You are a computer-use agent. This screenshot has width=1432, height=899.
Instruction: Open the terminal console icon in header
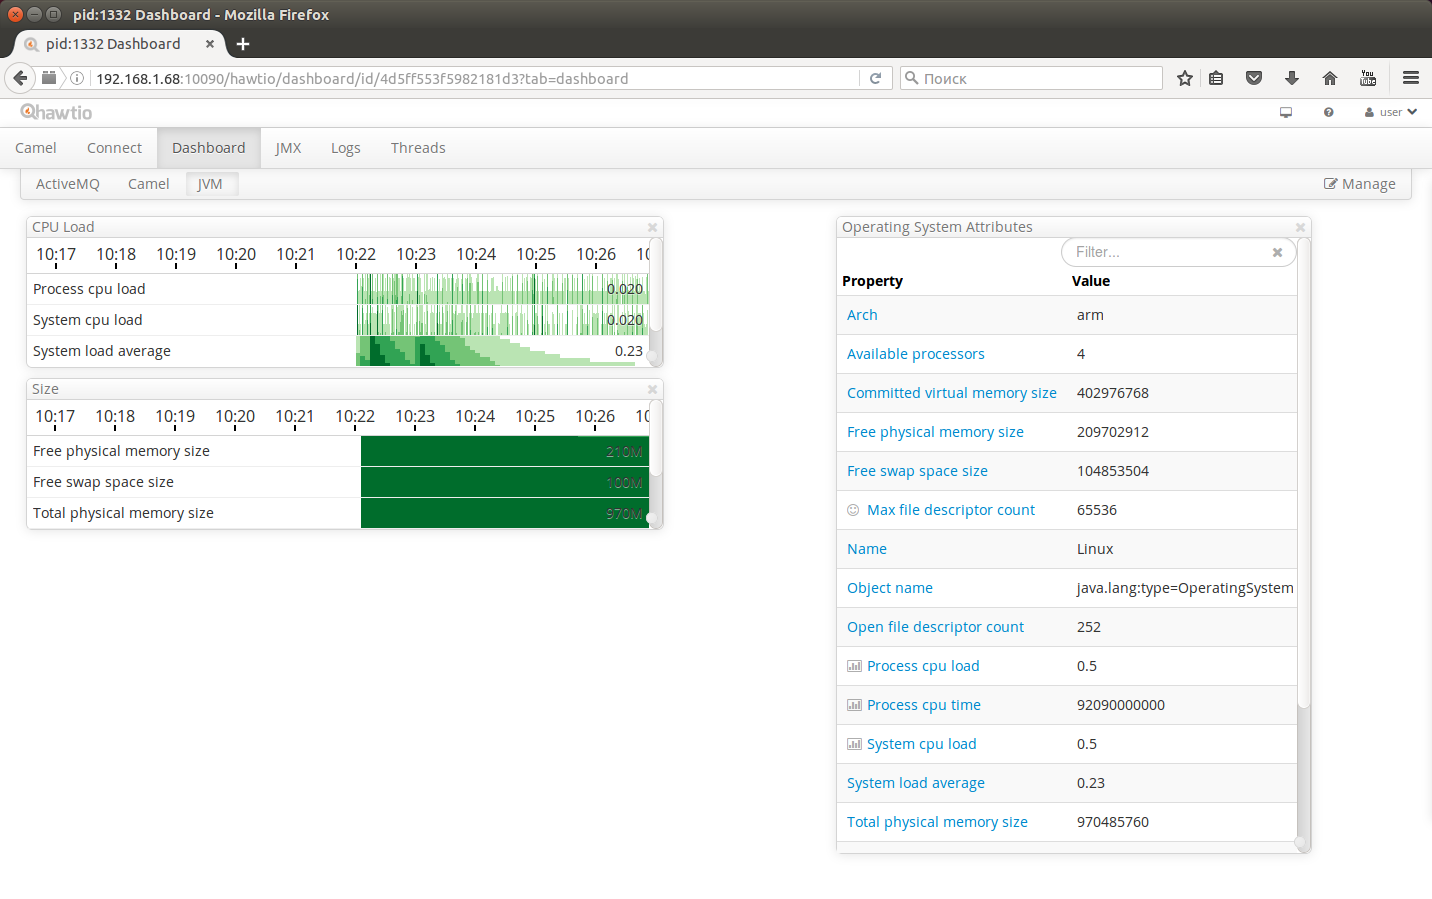(x=1286, y=112)
